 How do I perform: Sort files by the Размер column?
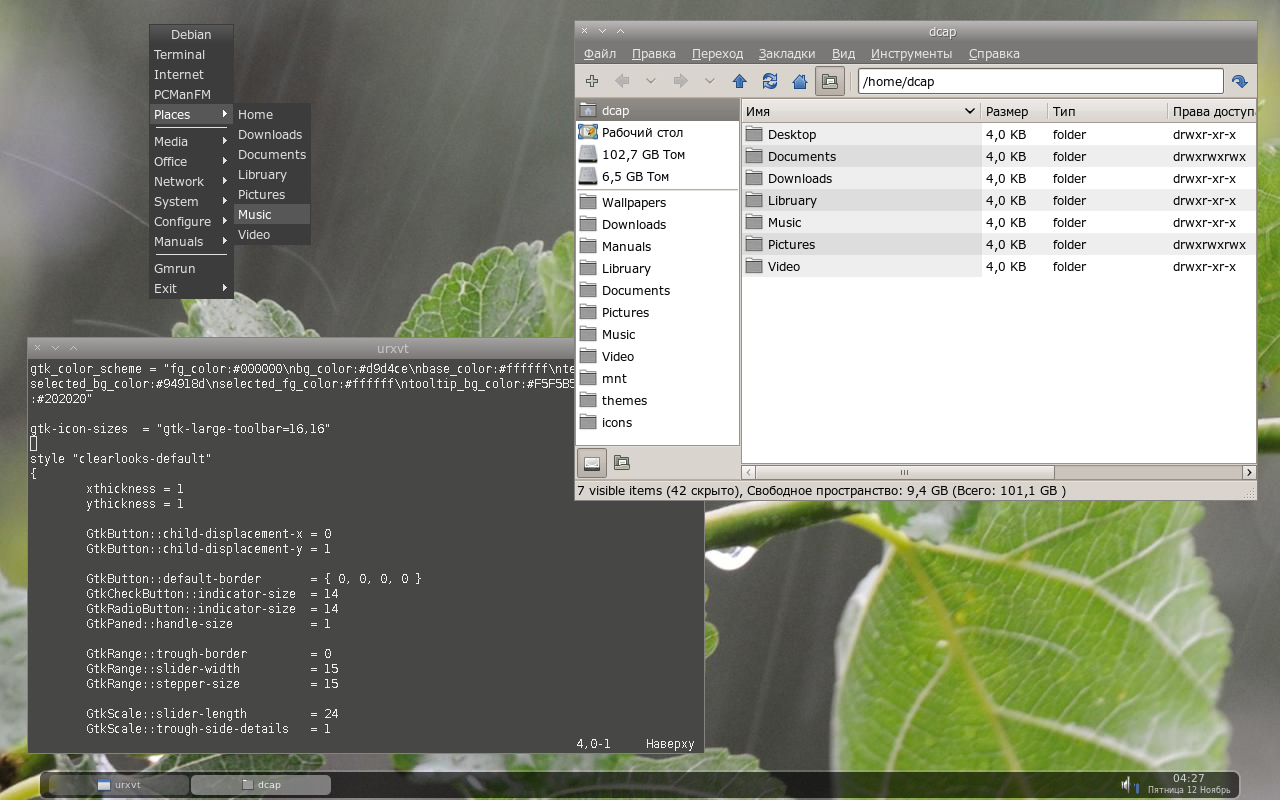coord(1014,111)
